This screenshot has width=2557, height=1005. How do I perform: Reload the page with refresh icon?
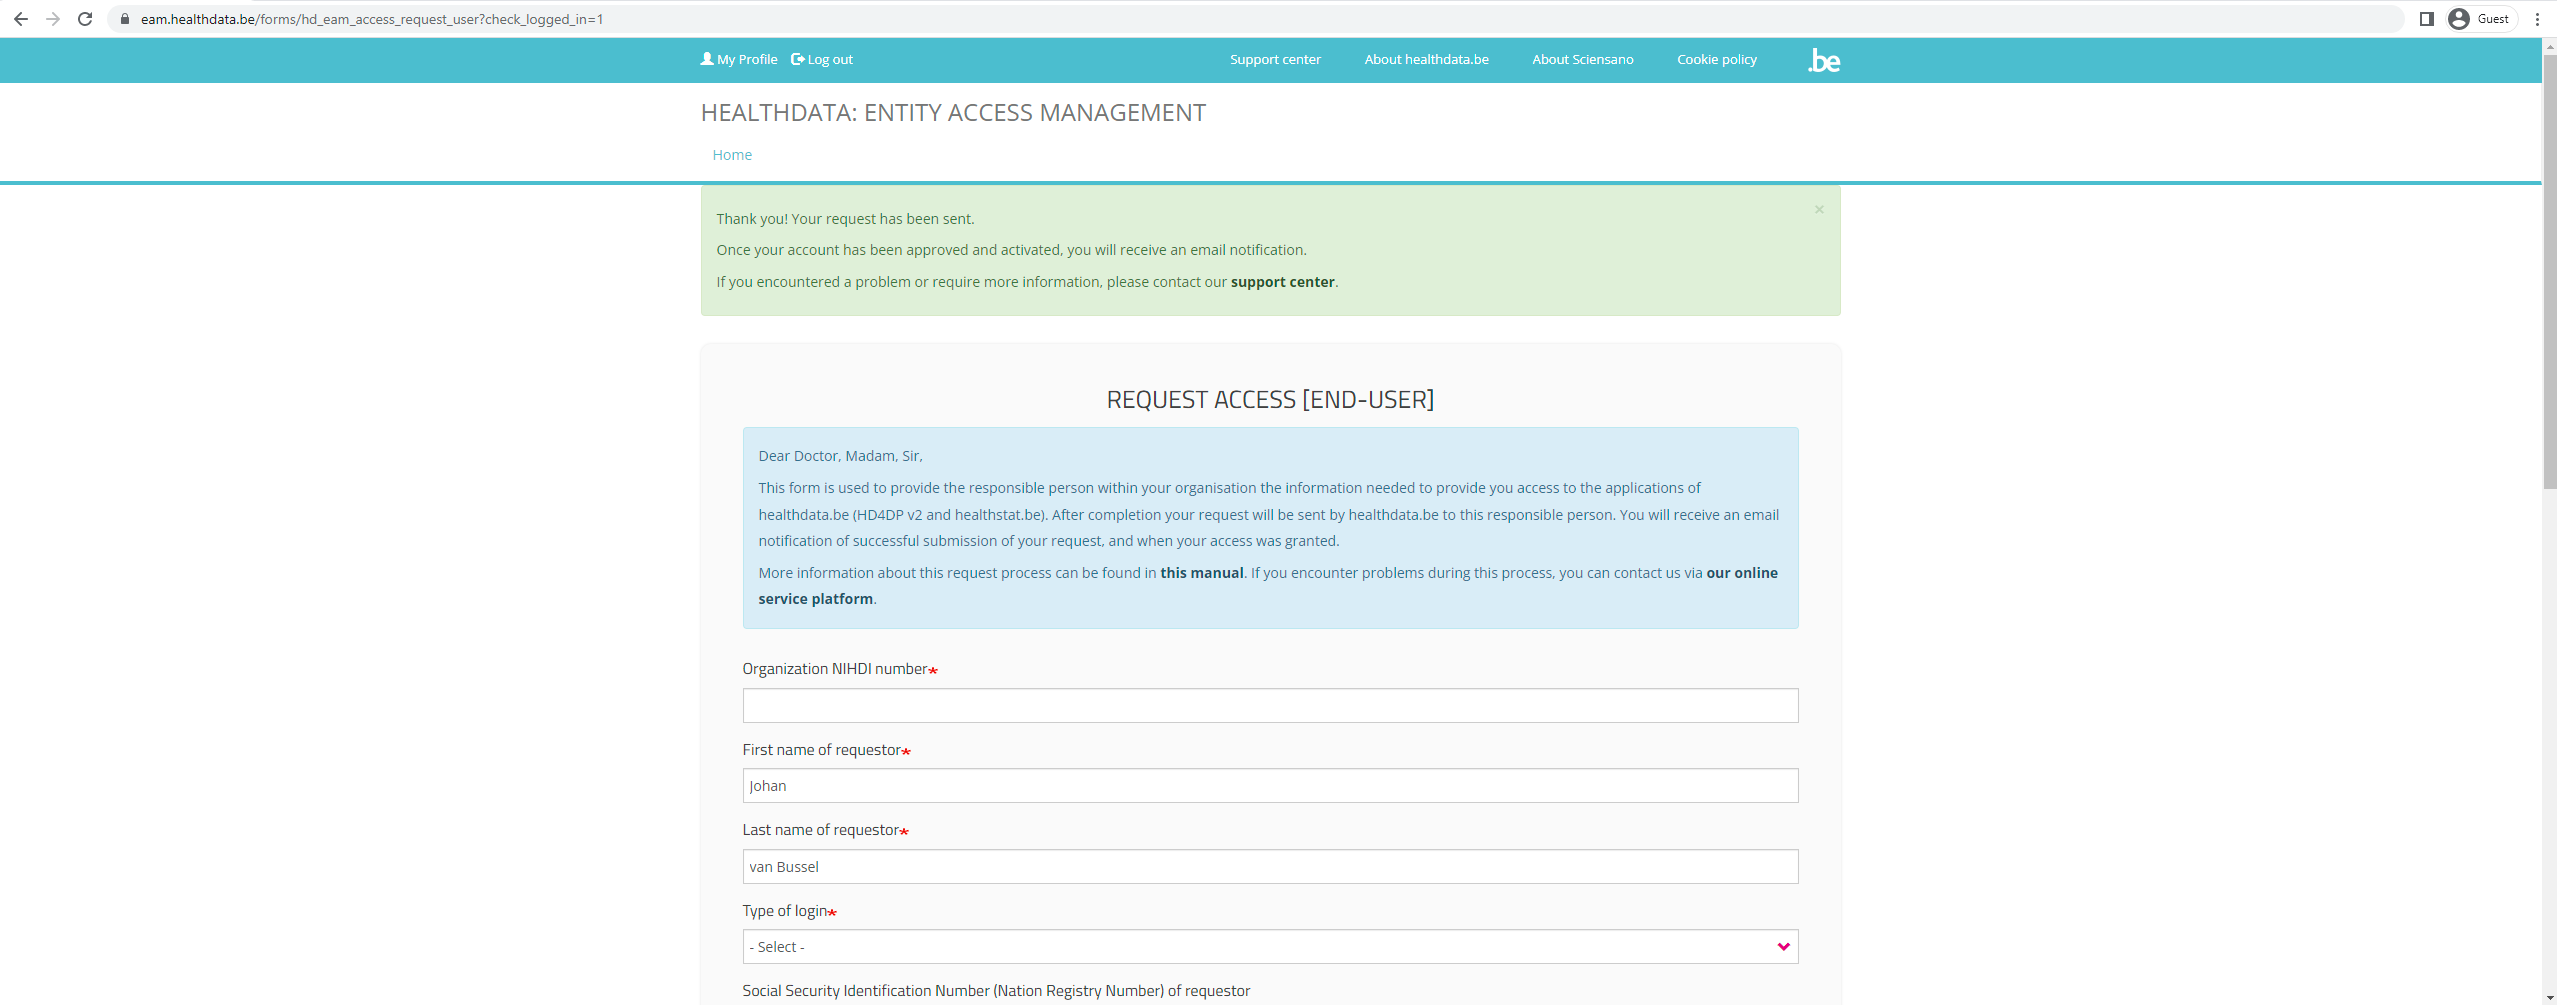tap(85, 19)
